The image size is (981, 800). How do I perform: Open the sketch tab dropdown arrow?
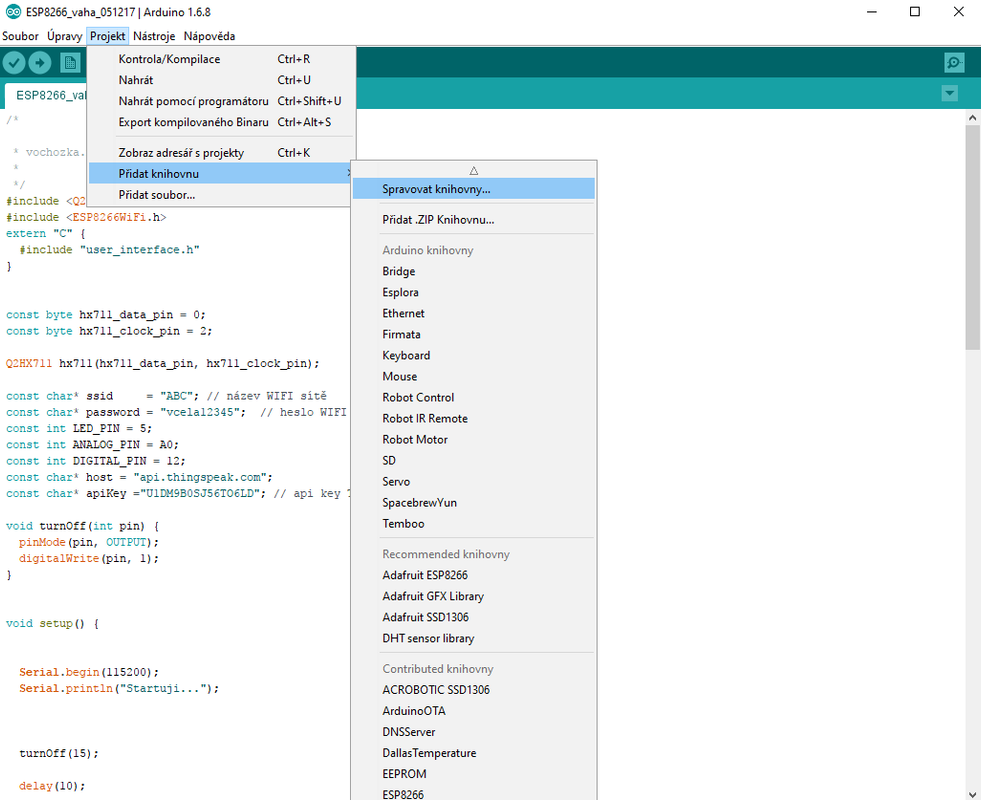pos(949,94)
